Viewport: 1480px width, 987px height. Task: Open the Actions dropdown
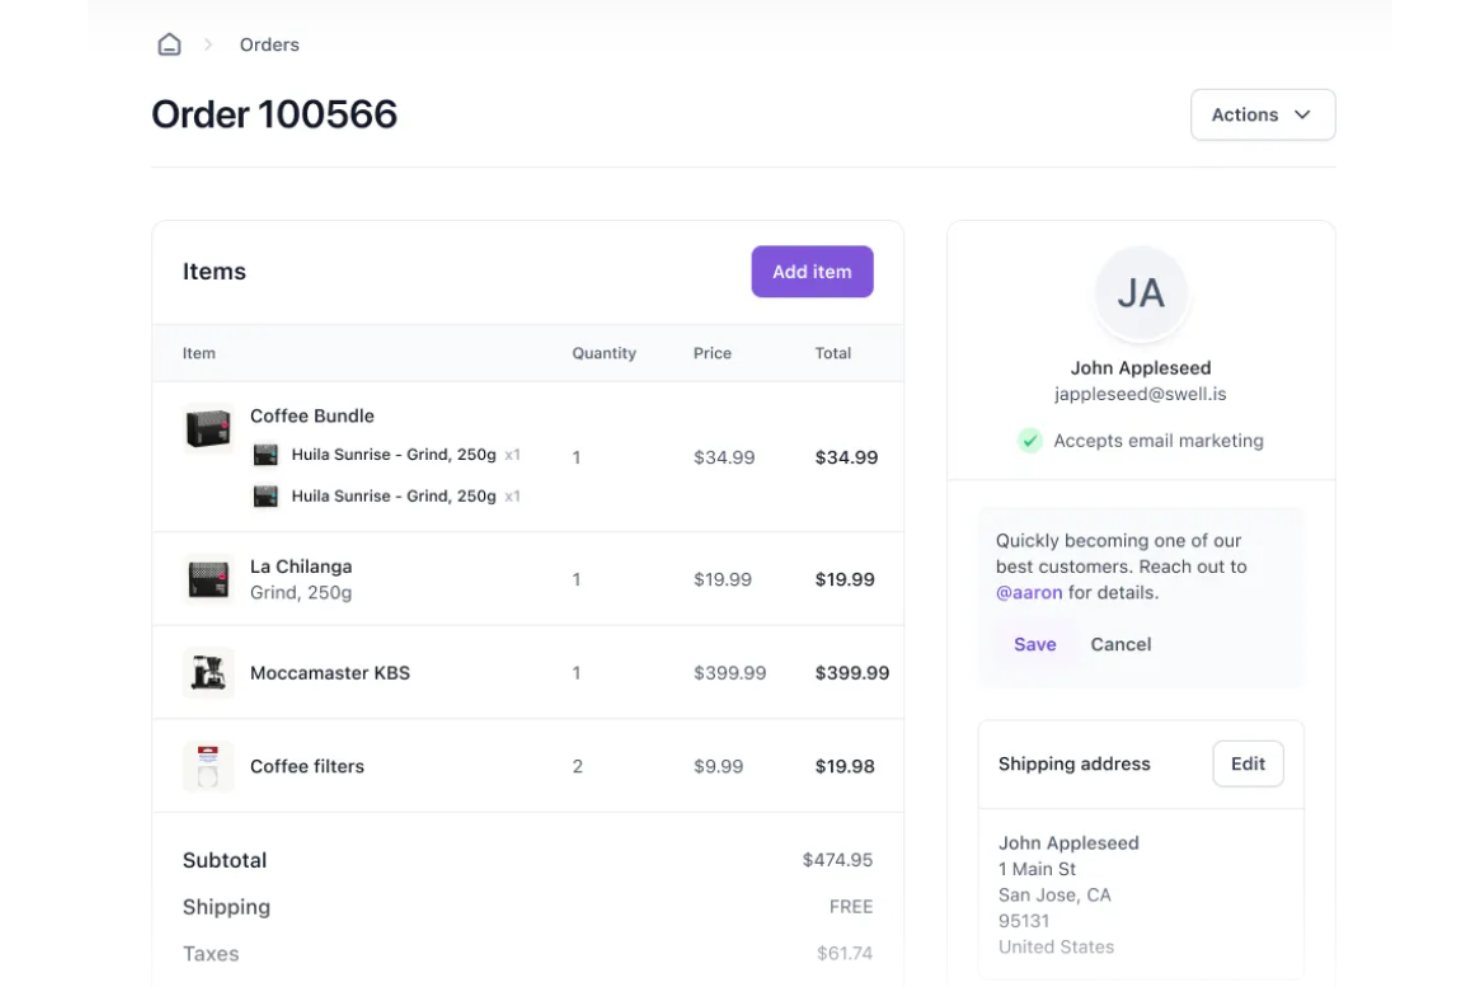(1262, 114)
